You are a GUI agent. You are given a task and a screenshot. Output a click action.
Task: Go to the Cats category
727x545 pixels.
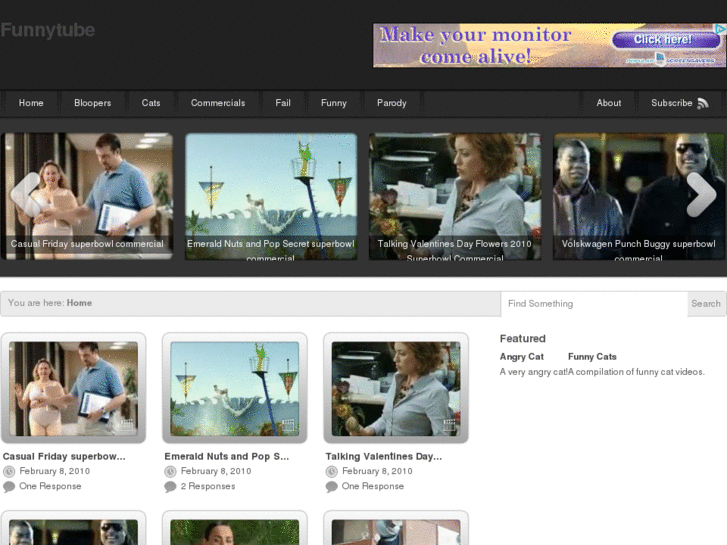point(151,103)
